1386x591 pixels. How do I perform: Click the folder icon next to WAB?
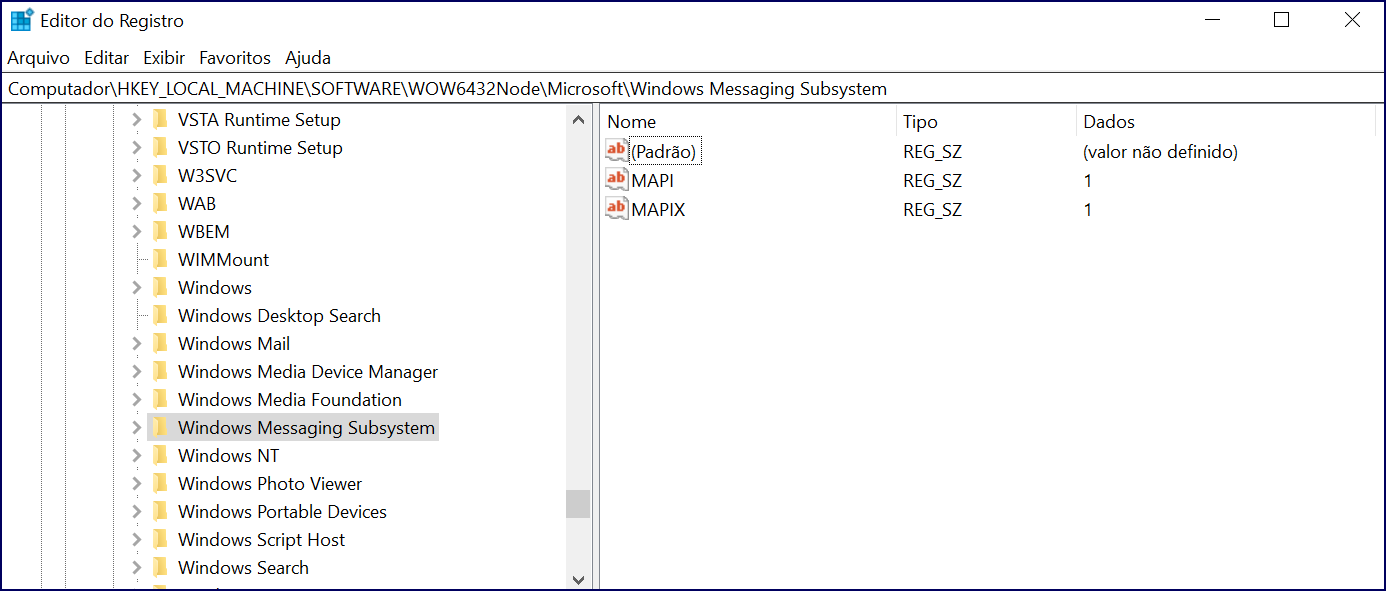(x=160, y=203)
